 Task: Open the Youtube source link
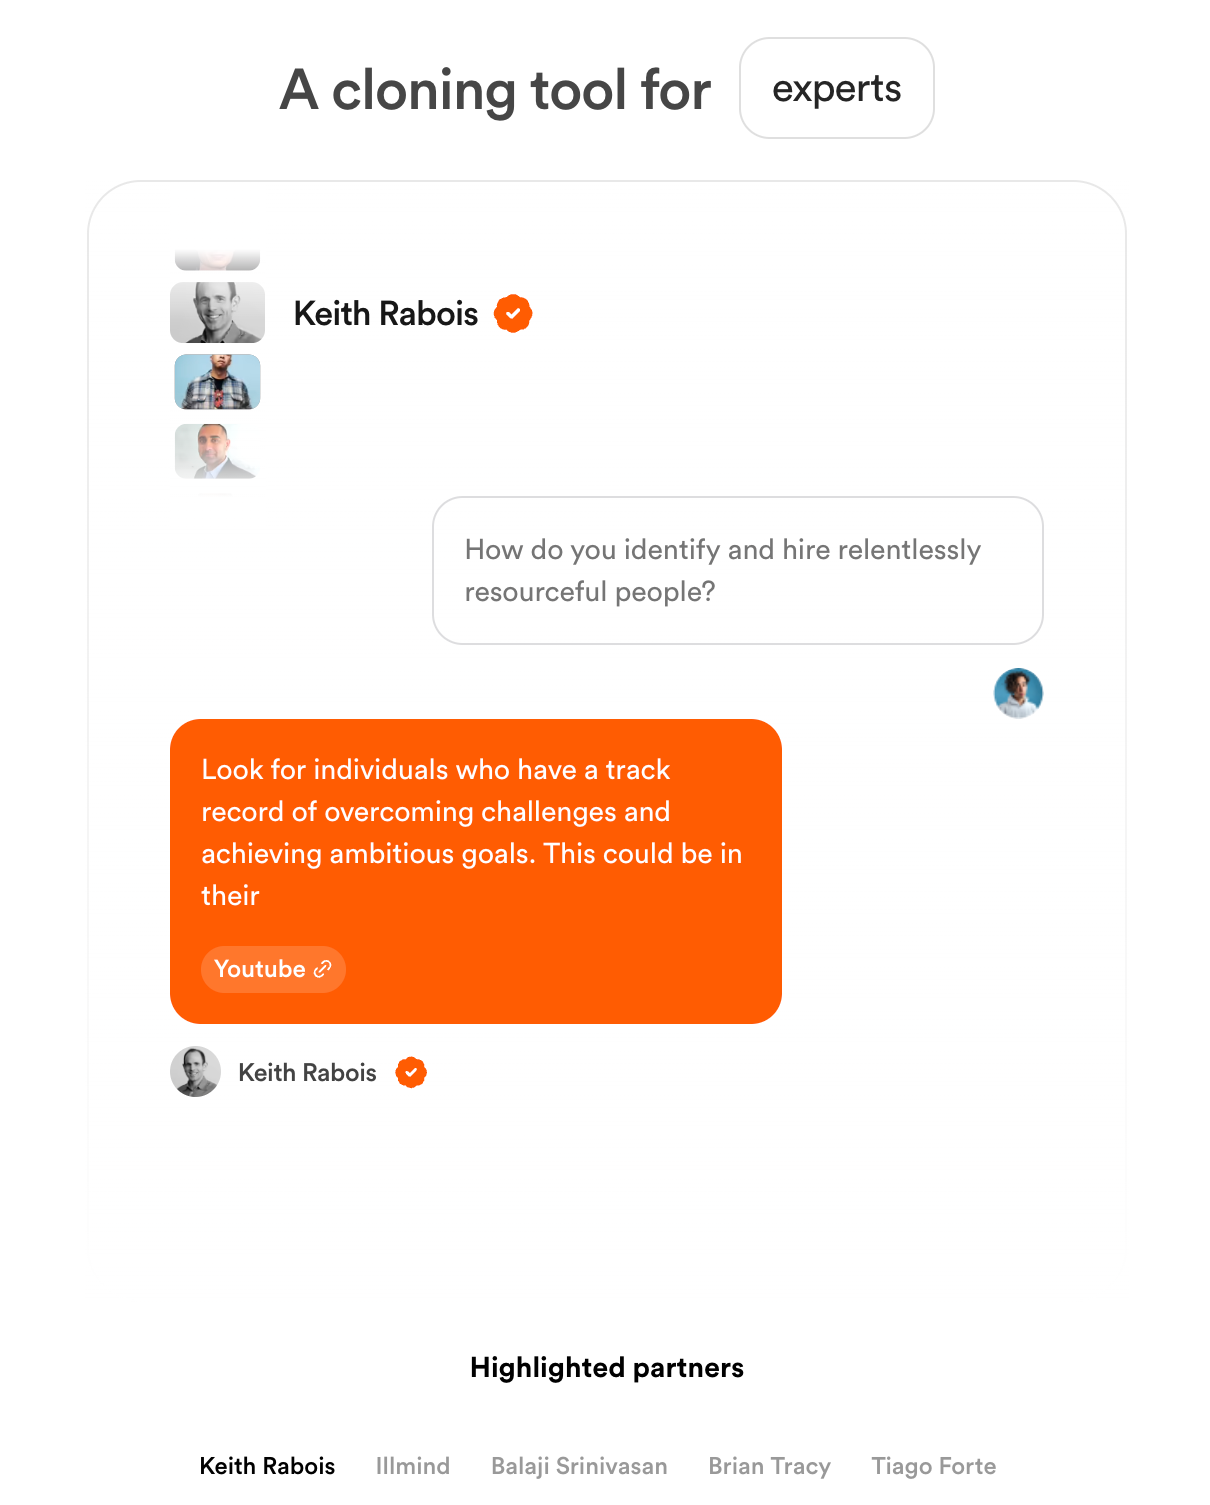(262, 969)
